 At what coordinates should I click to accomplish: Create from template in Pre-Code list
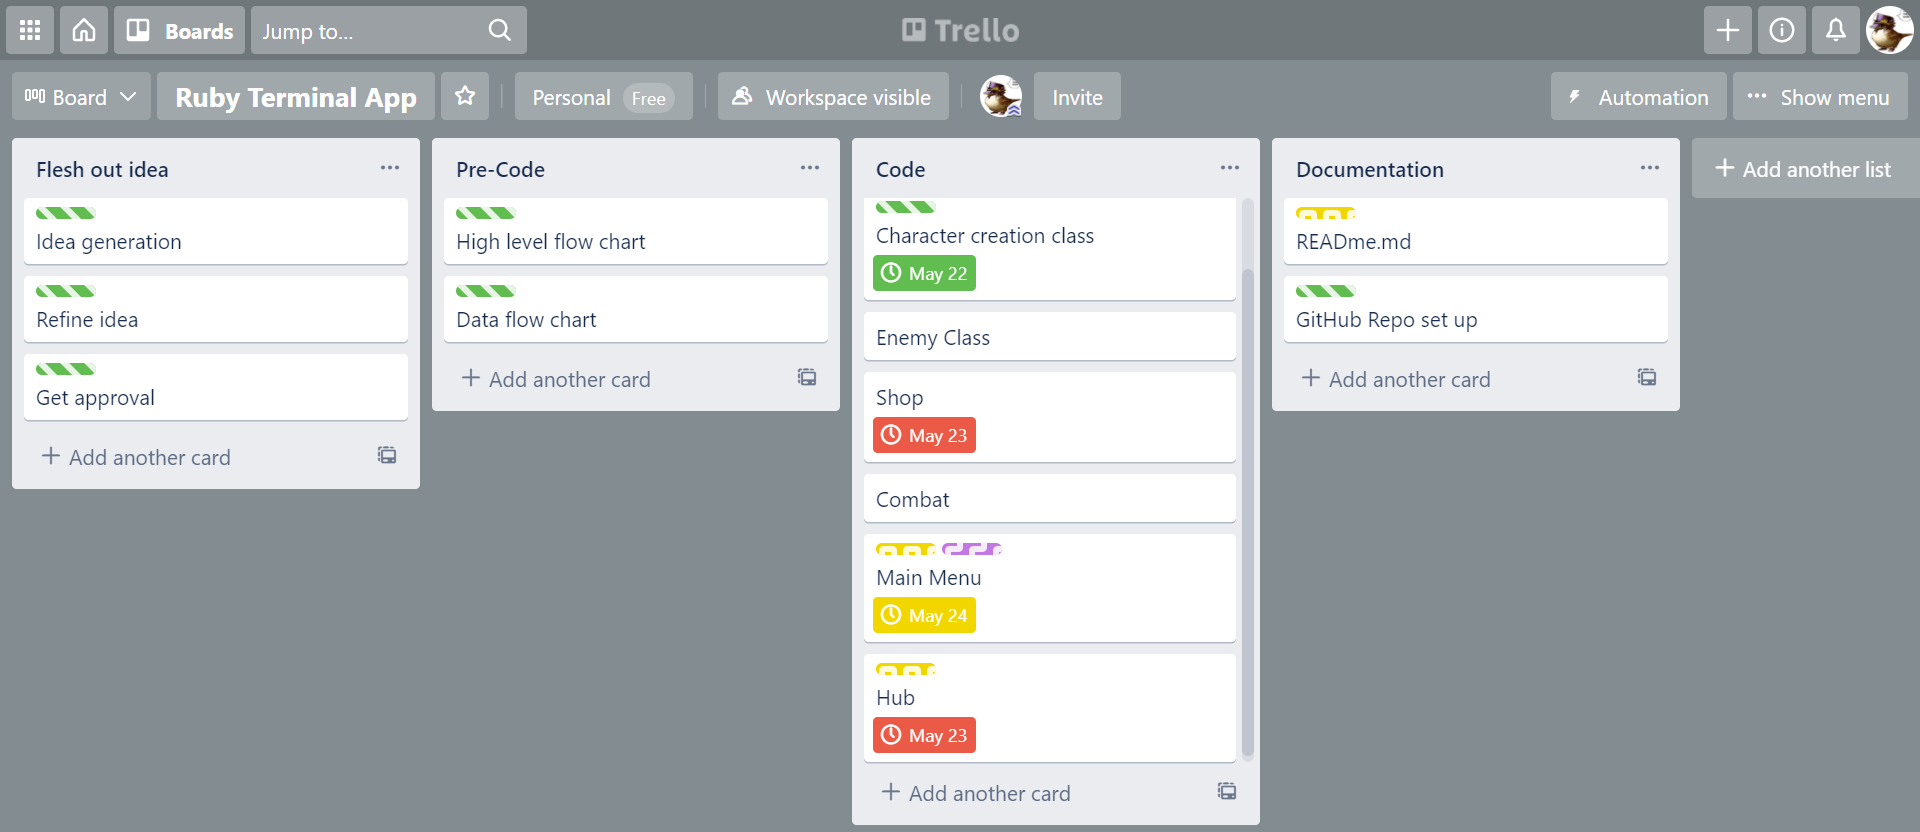tap(807, 378)
